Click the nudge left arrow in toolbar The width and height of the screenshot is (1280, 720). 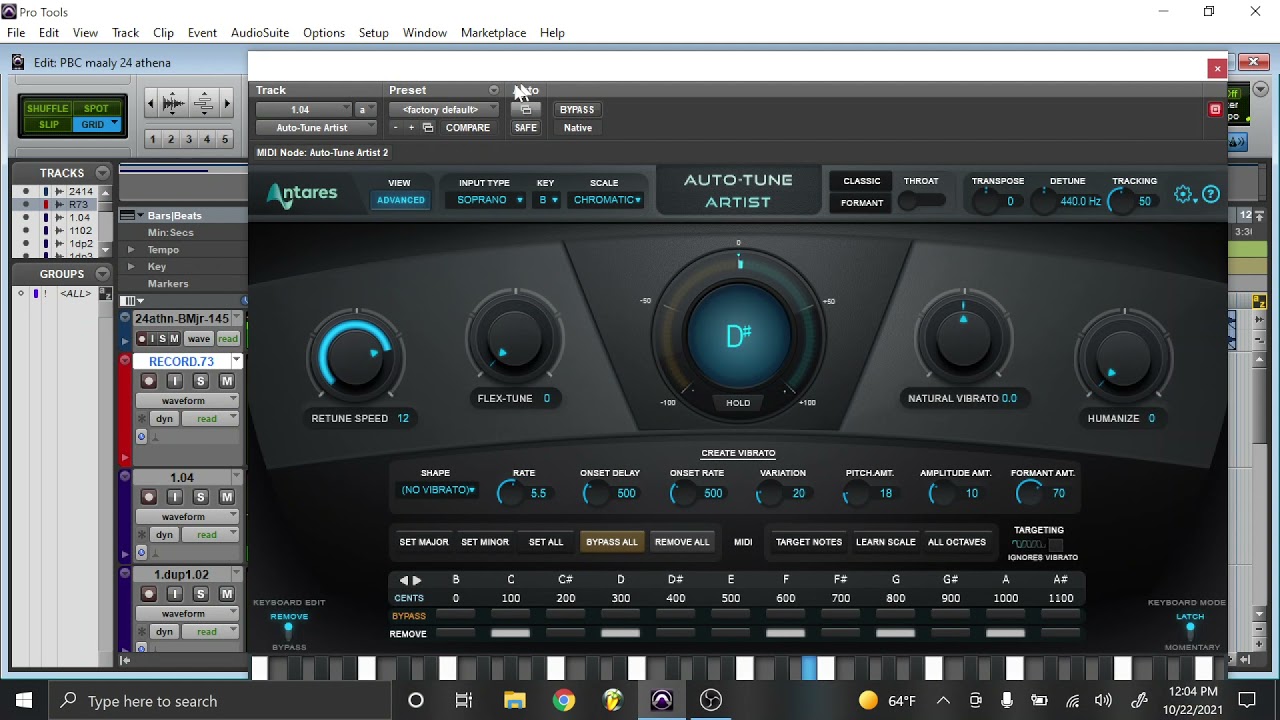pyautogui.click(x=150, y=103)
